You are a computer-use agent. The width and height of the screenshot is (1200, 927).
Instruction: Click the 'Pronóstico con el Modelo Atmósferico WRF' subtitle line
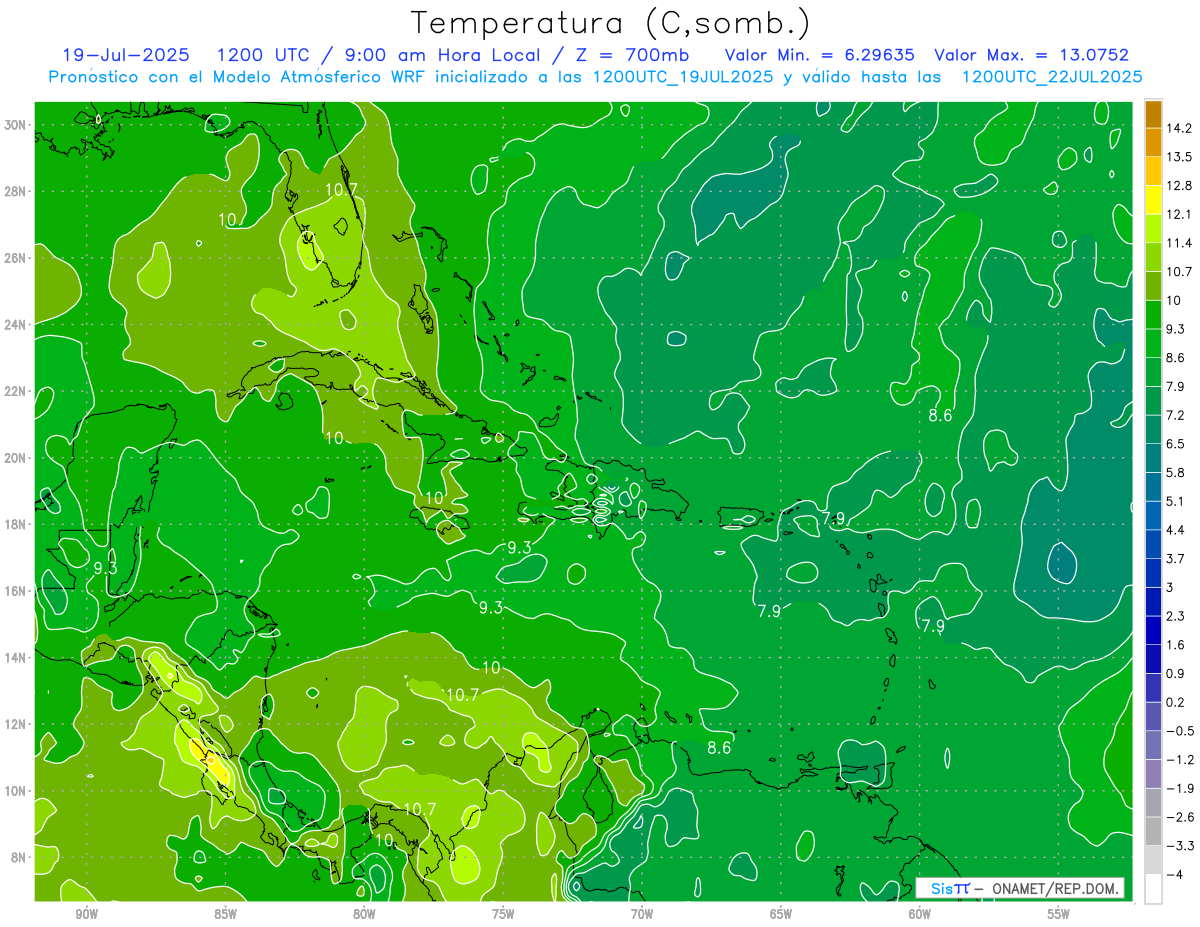(x=595, y=76)
